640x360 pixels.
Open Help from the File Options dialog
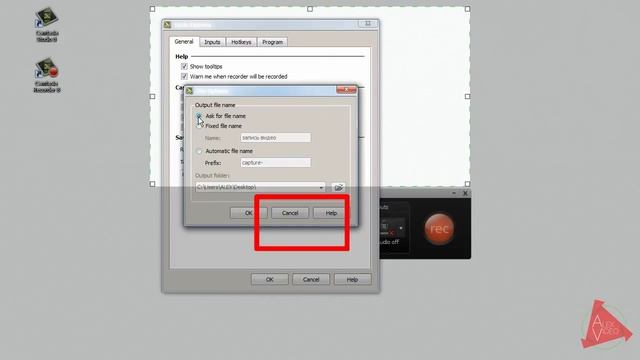click(331, 213)
